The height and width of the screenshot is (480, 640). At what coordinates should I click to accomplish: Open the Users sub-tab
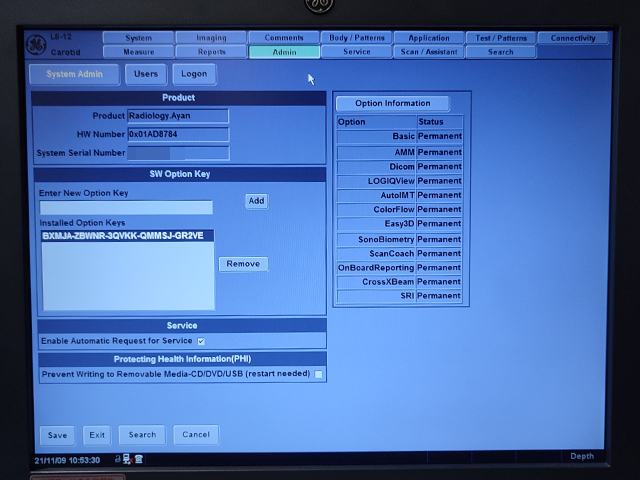click(x=146, y=74)
